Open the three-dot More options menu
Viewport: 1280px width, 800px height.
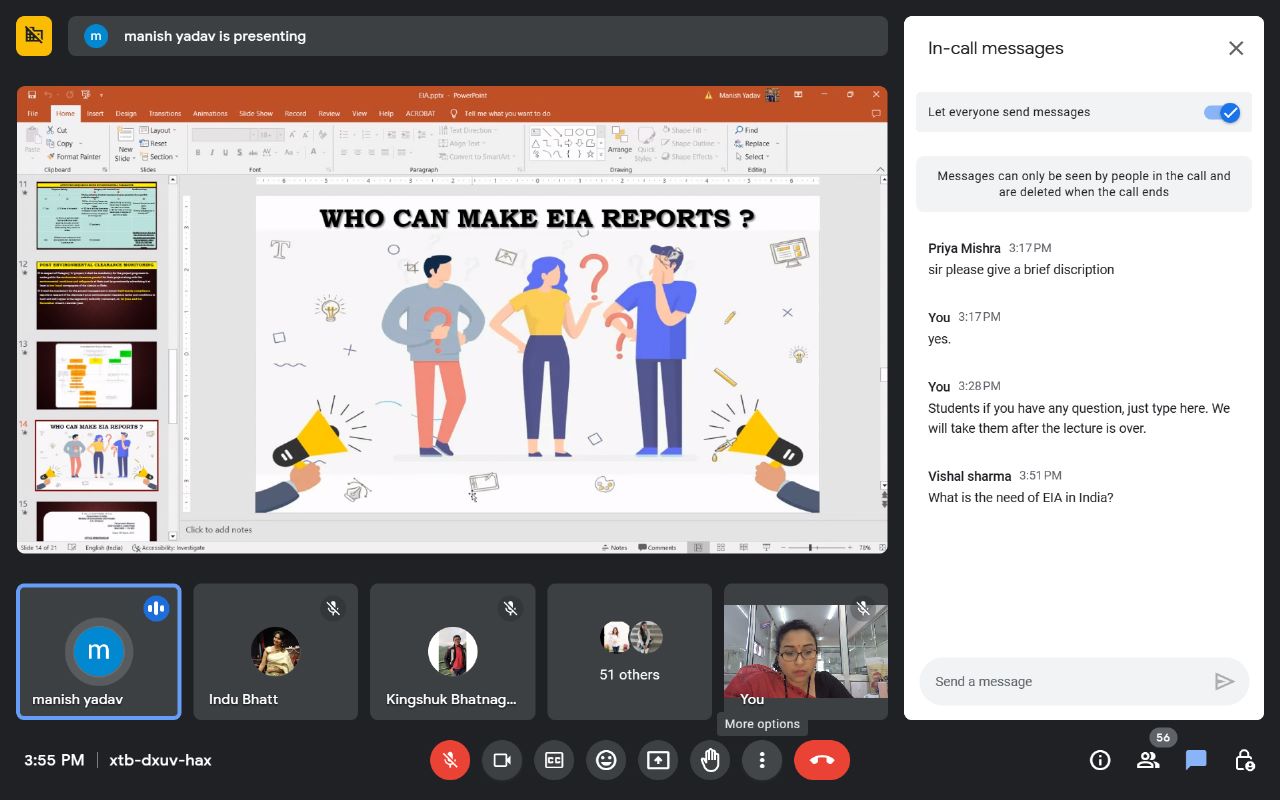click(x=762, y=760)
